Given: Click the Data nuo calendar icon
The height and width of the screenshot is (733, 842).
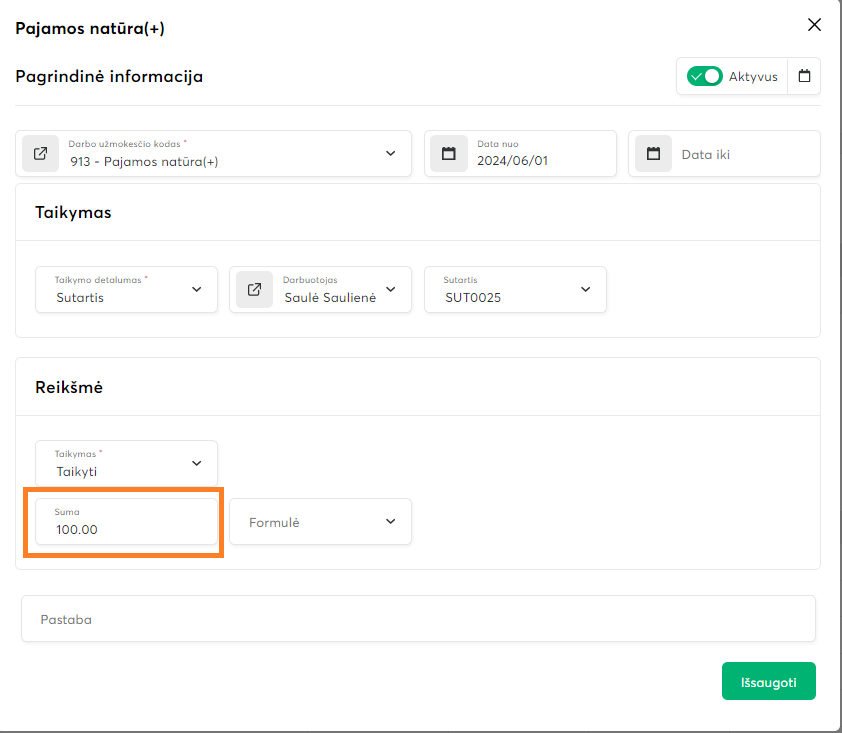Looking at the screenshot, I should (x=449, y=154).
